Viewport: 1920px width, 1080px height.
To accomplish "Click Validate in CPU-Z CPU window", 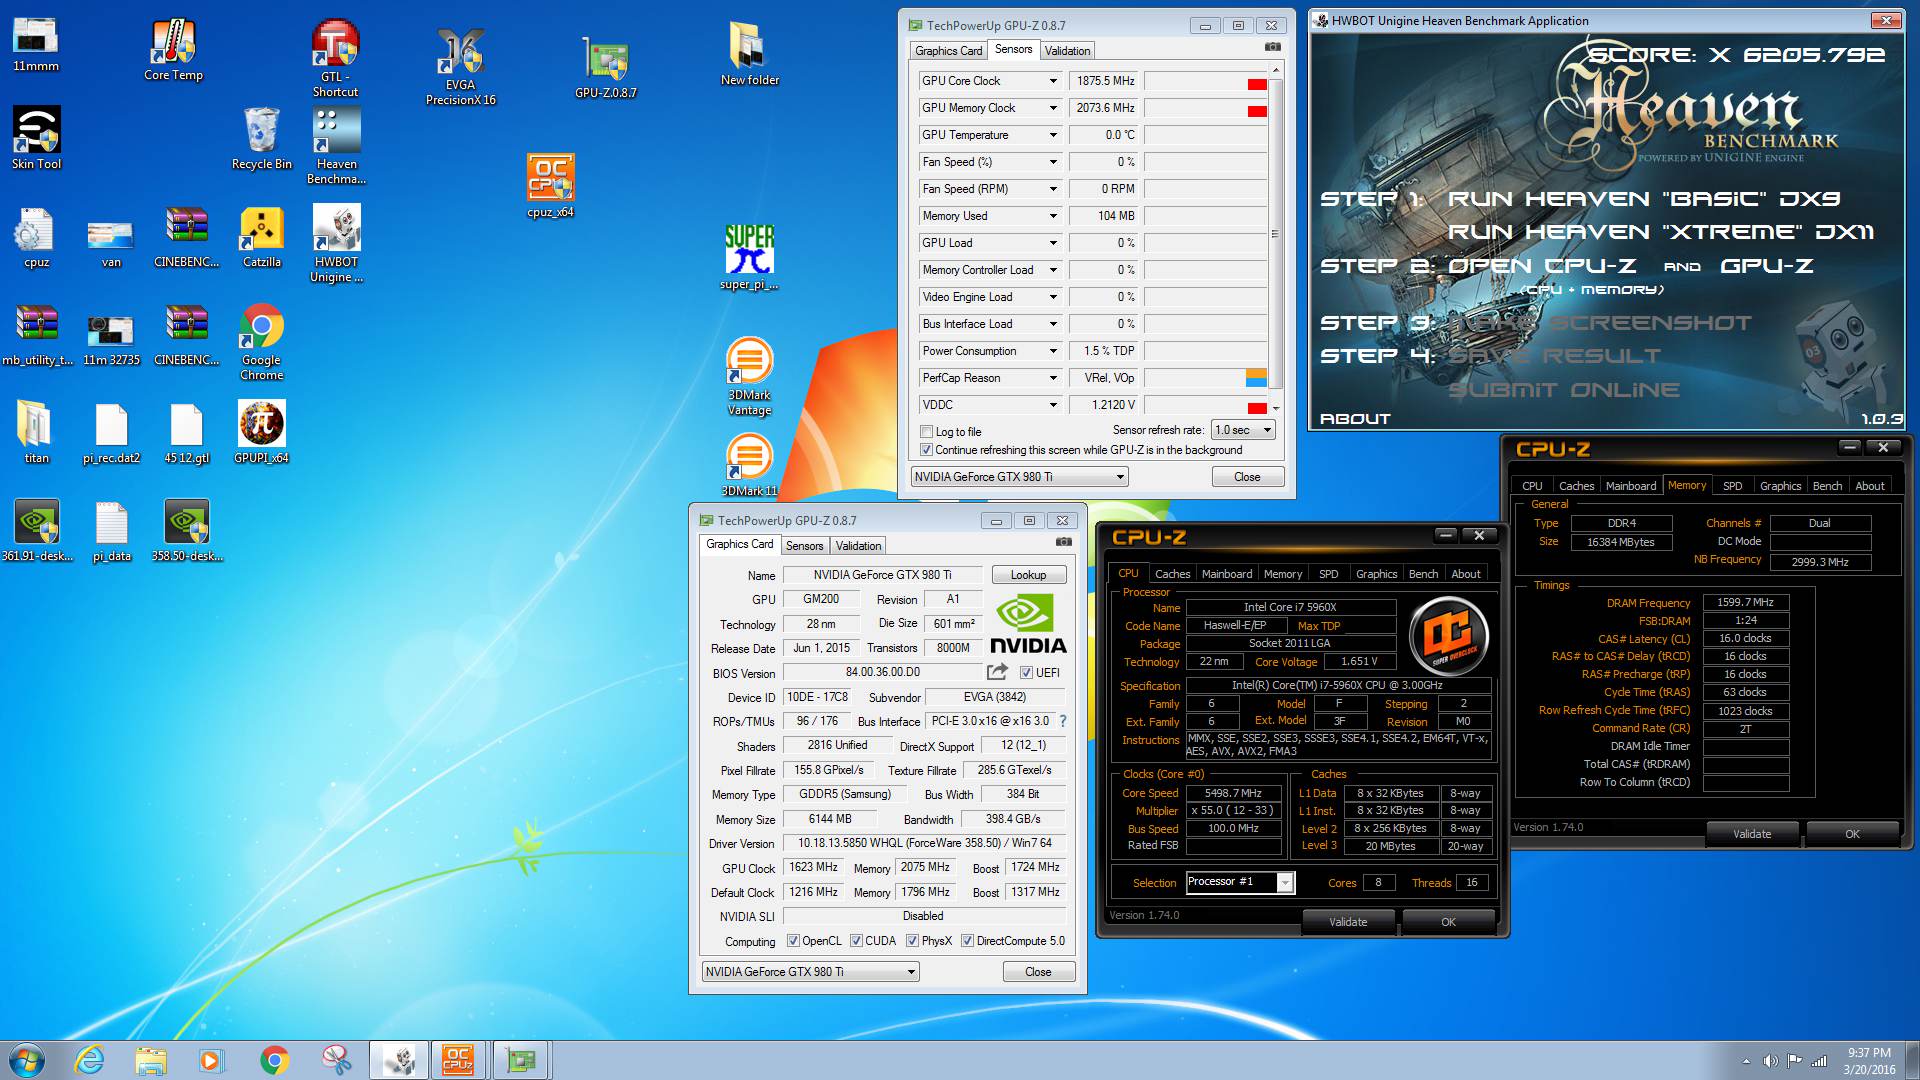I will [x=1348, y=922].
